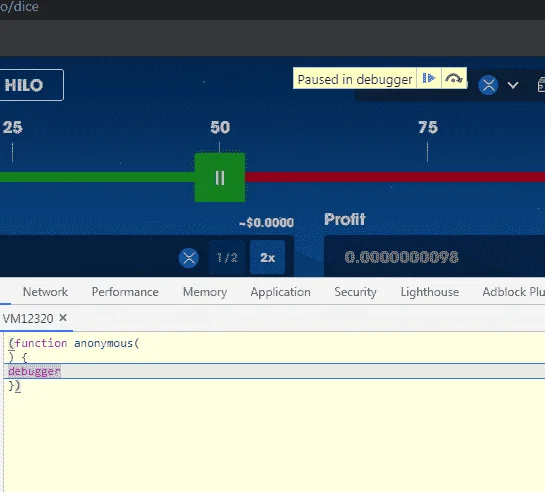Open the Performance tab in DevTools
This screenshot has width=545, height=492.
tap(125, 292)
